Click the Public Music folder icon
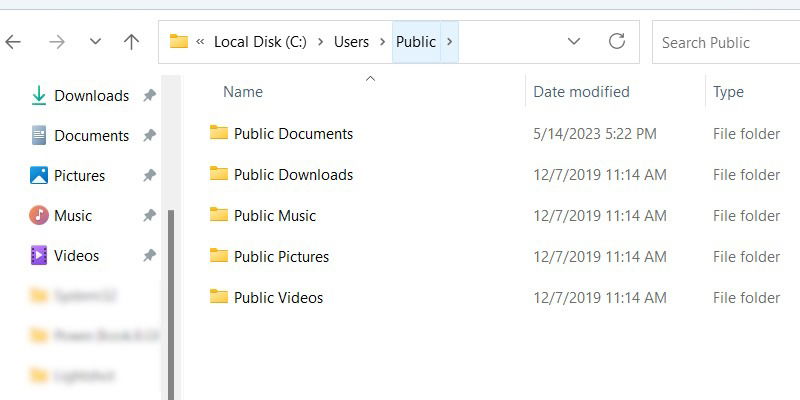The width and height of the screenshot is (800, 400). point(219,214)
